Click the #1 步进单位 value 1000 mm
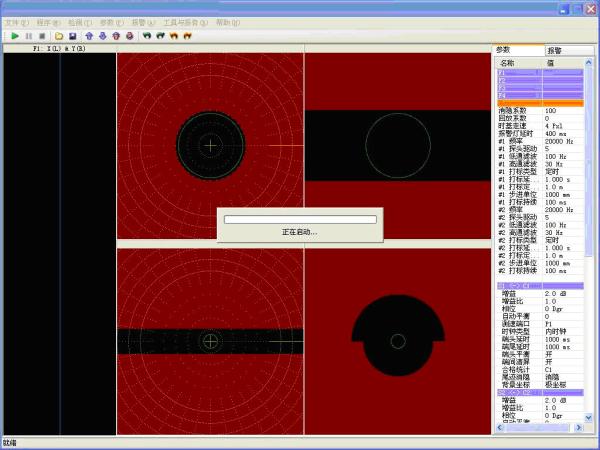Screen dimensions: 600x450 558,195
